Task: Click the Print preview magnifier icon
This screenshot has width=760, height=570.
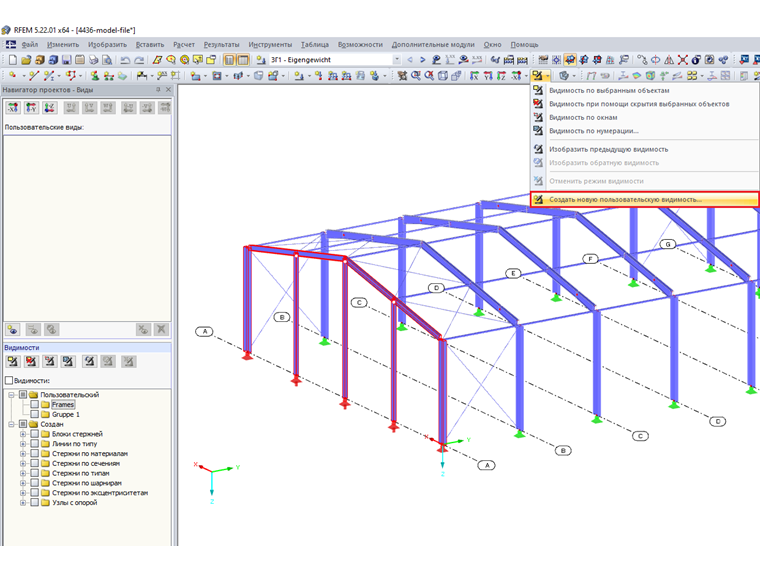Action: click(107, 60)
